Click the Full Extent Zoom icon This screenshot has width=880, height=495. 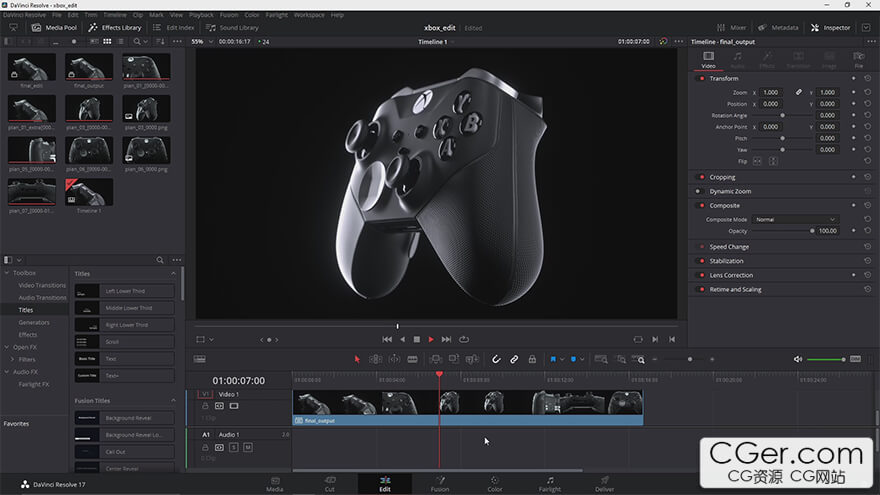pos(601,359)
